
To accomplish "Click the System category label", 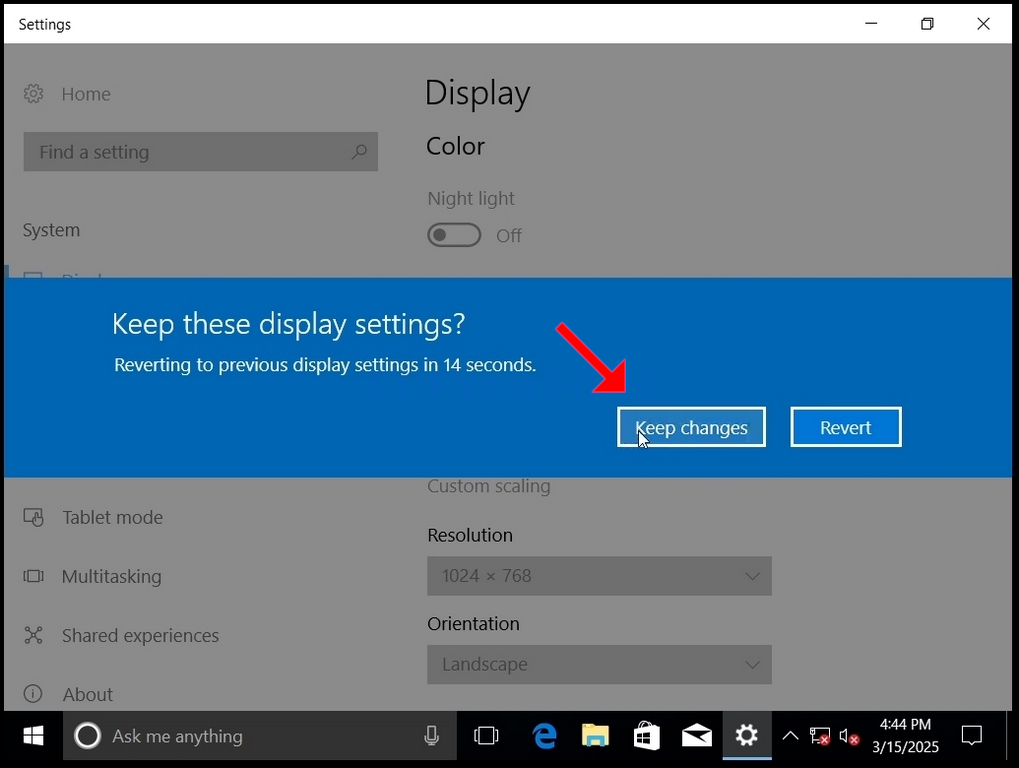I will (x=51, y=230).
